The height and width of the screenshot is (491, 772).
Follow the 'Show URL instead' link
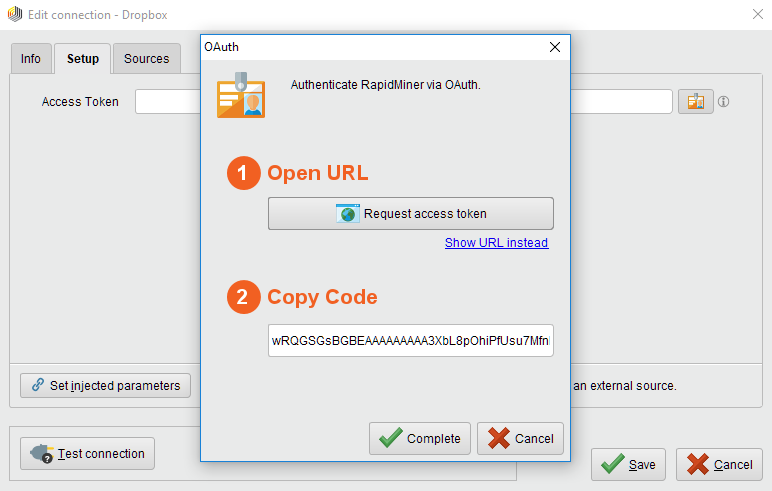[496, 243]
